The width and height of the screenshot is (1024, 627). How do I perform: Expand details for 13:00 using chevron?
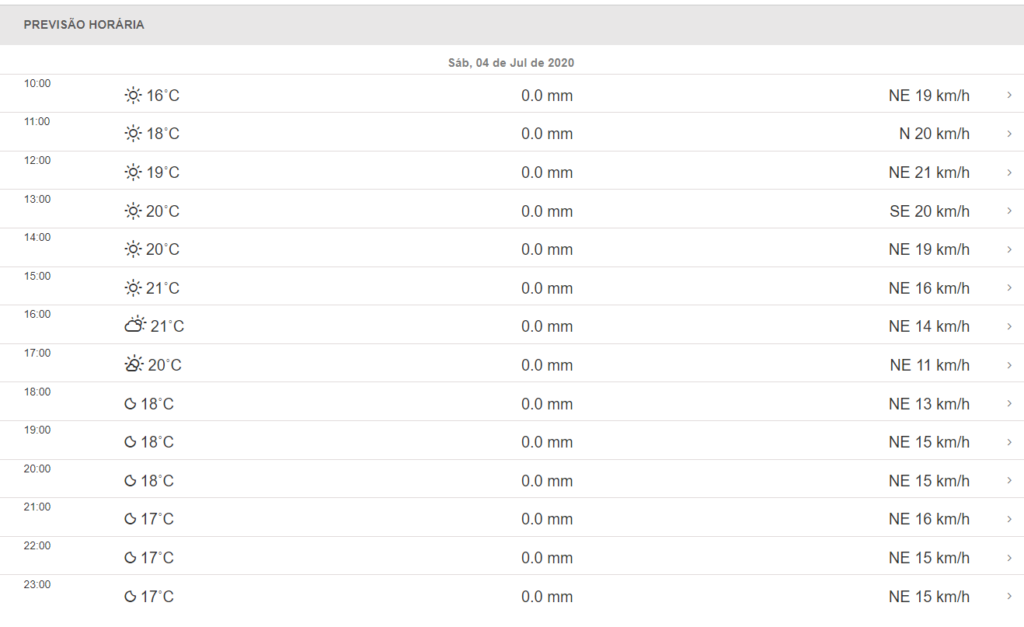click(1009, 211)
